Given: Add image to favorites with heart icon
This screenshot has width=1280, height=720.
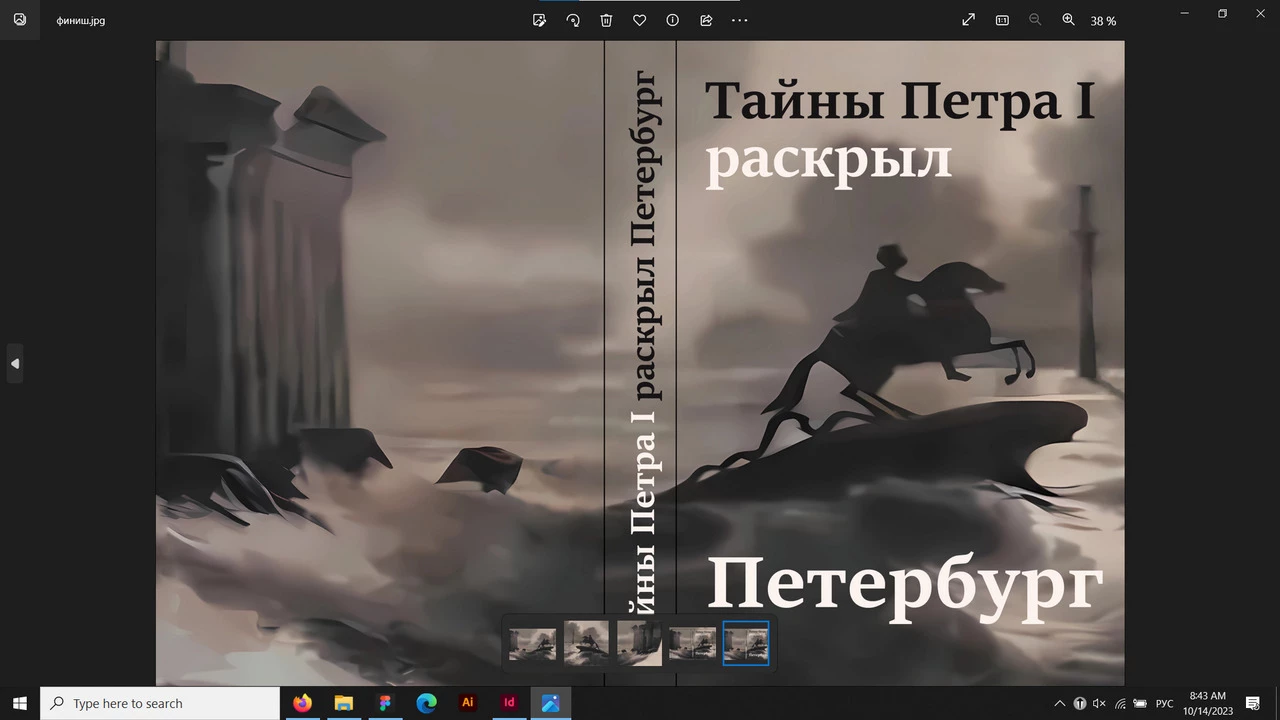Looking at the screenshot, I should tap(639, 20).
